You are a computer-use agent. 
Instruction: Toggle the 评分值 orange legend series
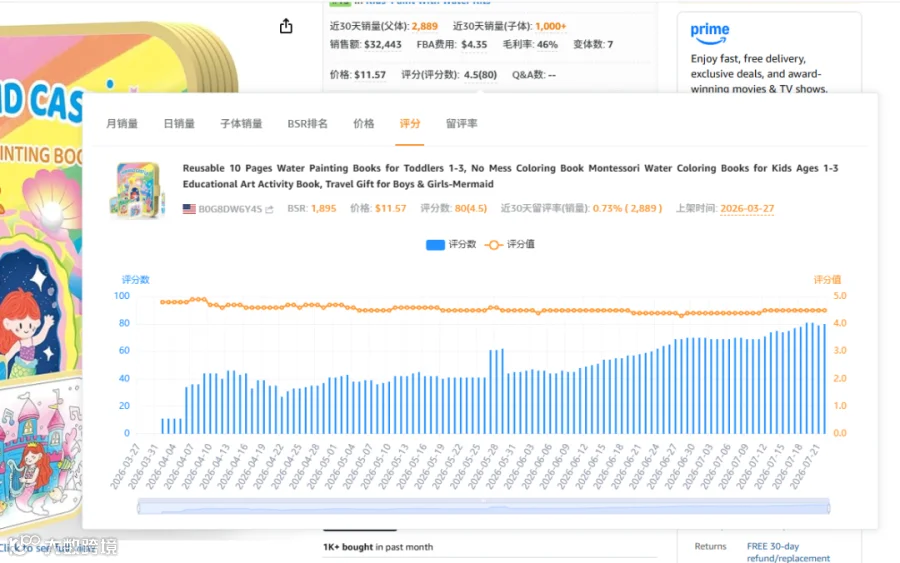510,244
